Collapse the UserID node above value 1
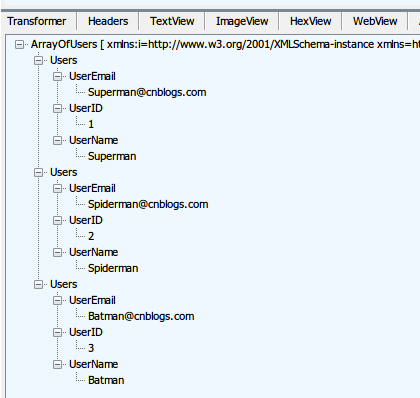This screenshot has width=420, height=398. pyautogui.click(x=58, y=108)
